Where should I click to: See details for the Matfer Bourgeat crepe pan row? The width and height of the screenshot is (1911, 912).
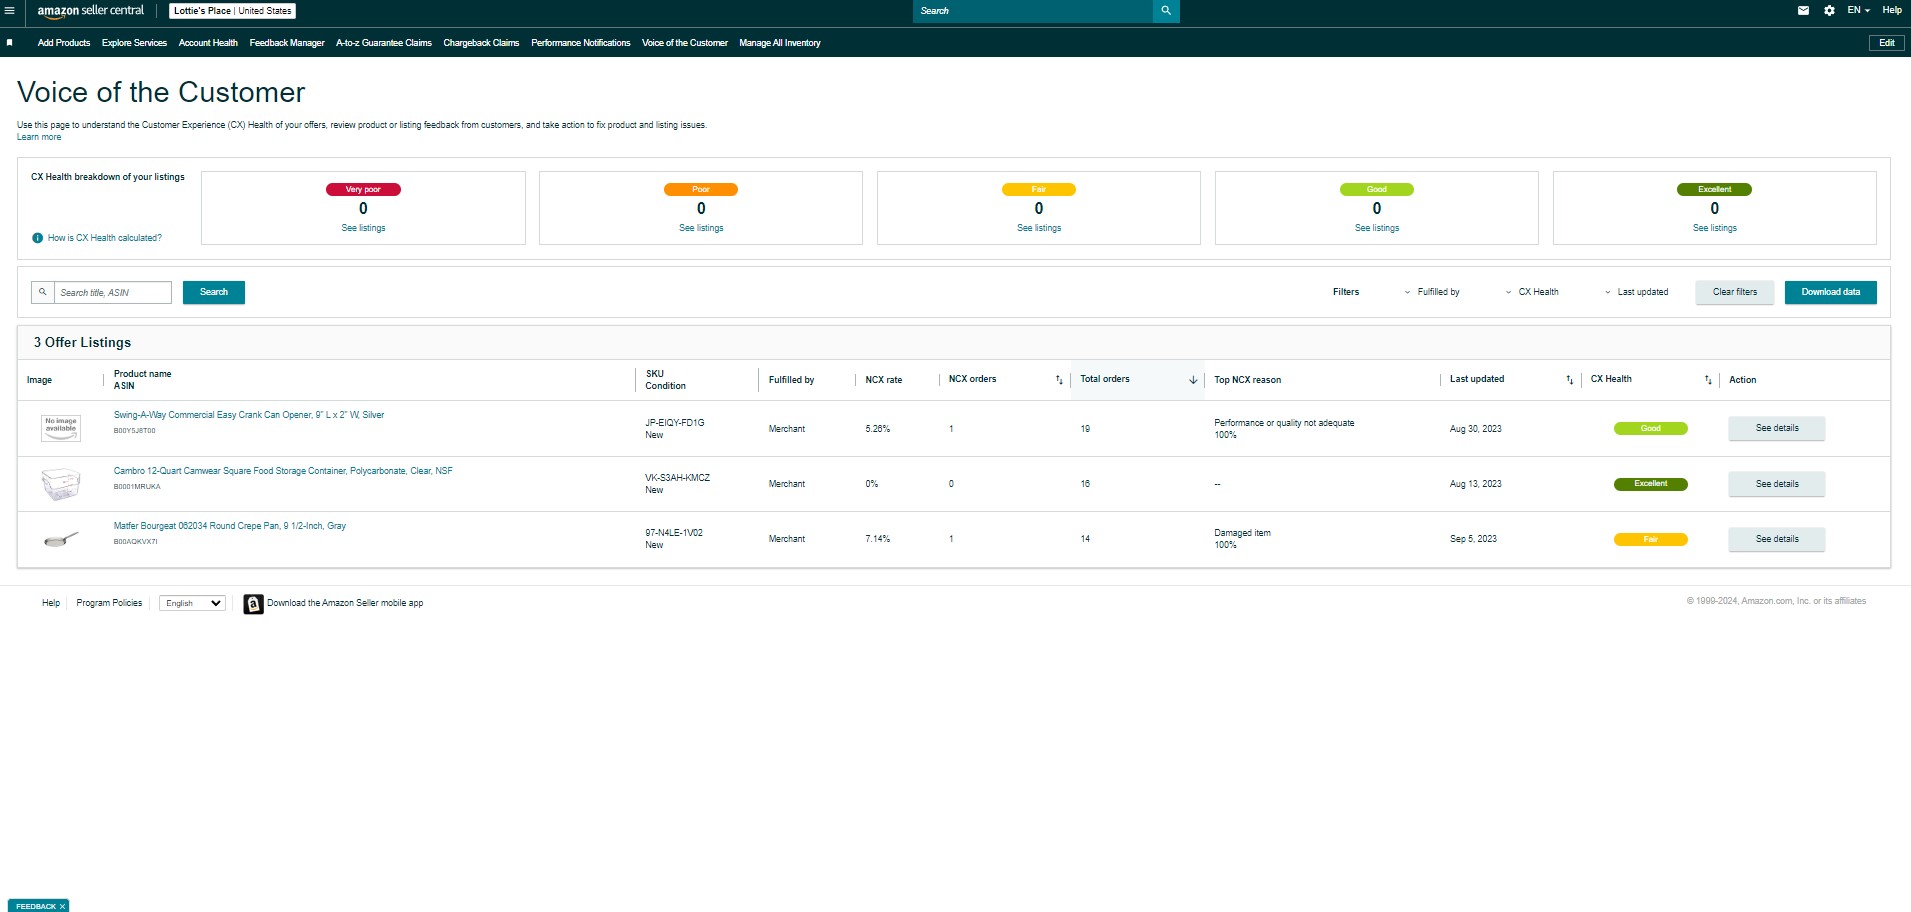tap(1777, 539)
